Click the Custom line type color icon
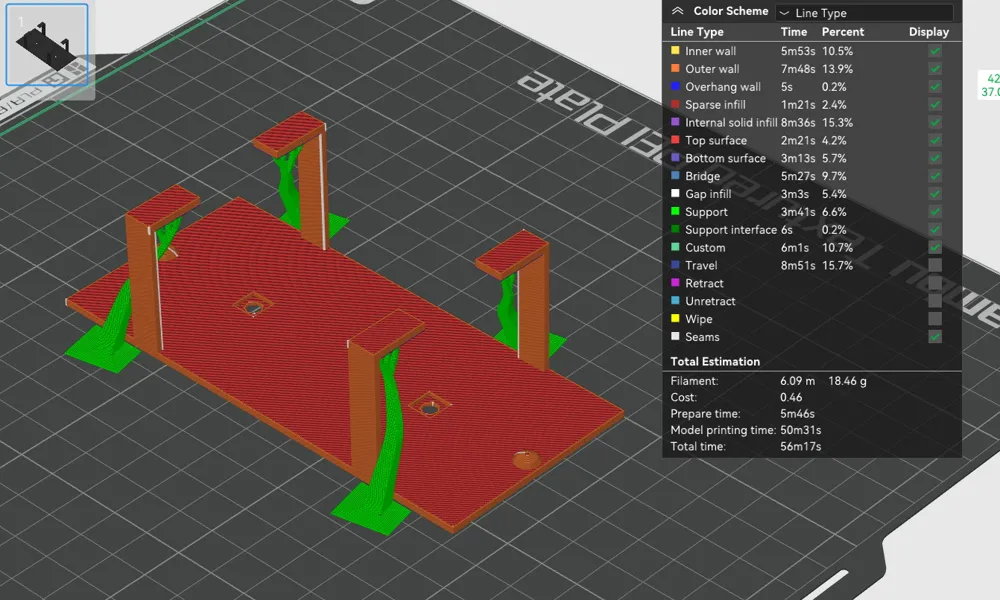The width and height of the screenshot is (1000, 600). 676,247
